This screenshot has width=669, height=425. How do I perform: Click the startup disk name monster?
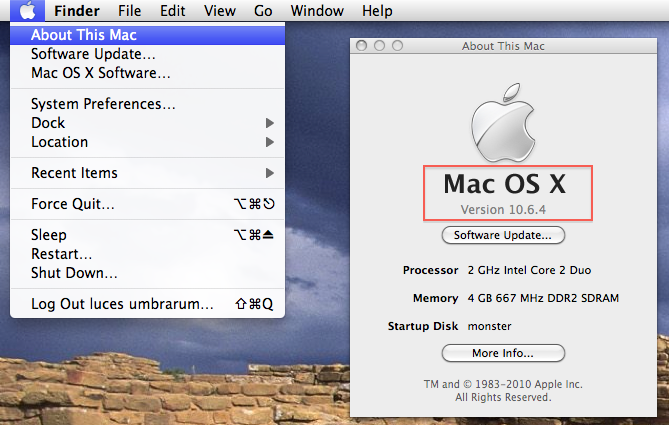click(489, 326)
